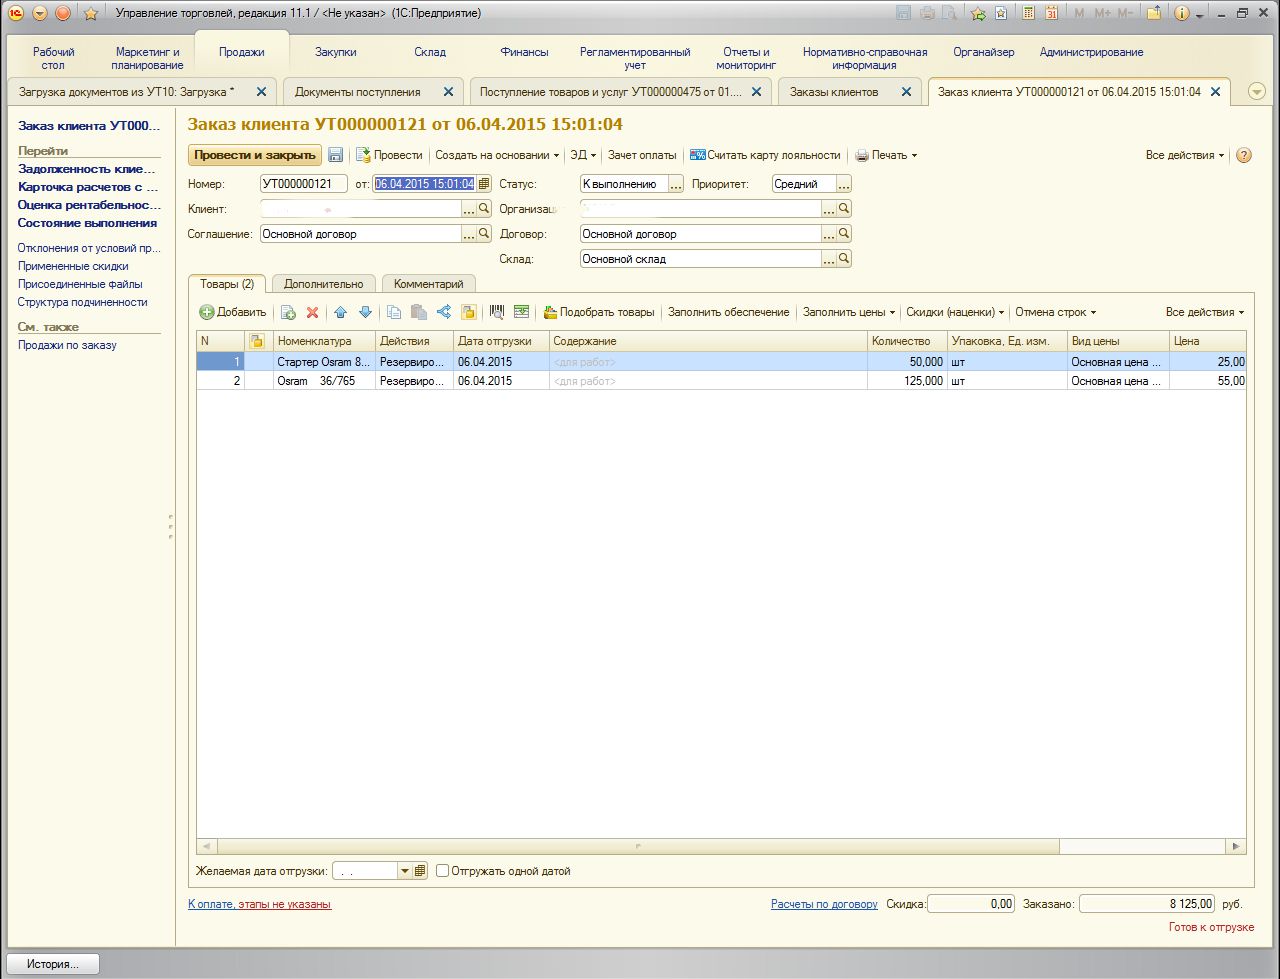Click the horizontal scrollbar of goods table
The height and width of the screenshot is (979, 1280).
(637, 846)
